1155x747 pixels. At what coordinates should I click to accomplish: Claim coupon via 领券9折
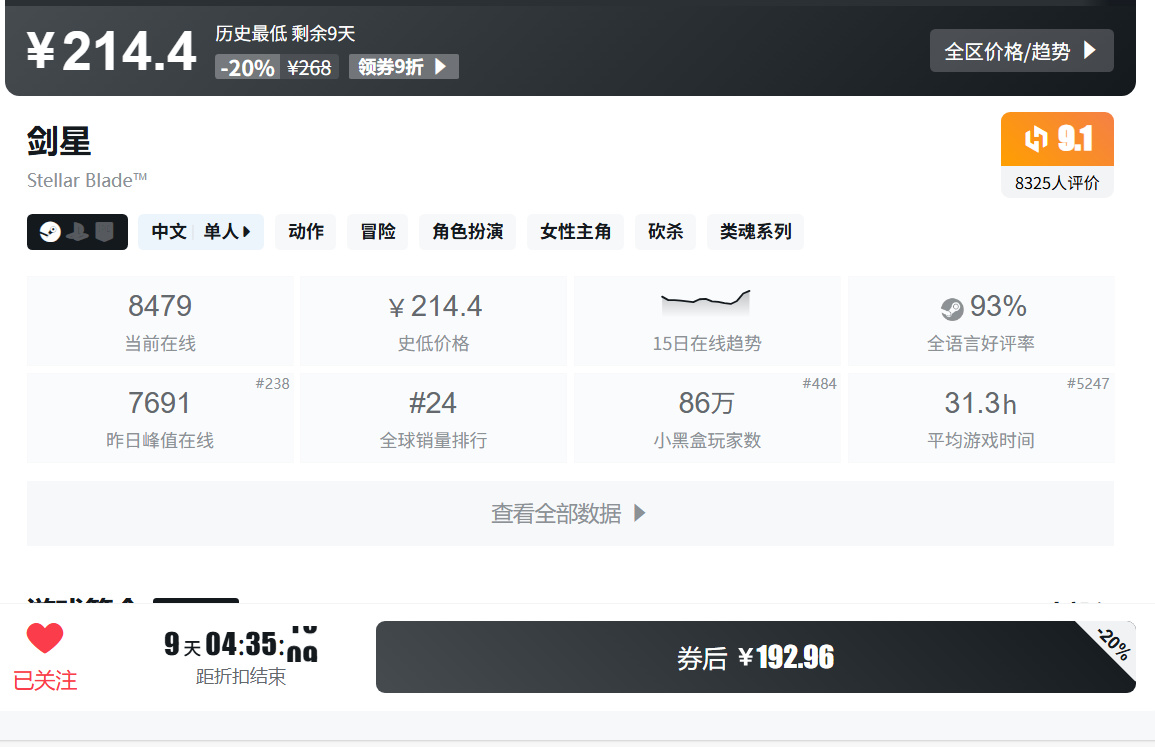point(404,67)
